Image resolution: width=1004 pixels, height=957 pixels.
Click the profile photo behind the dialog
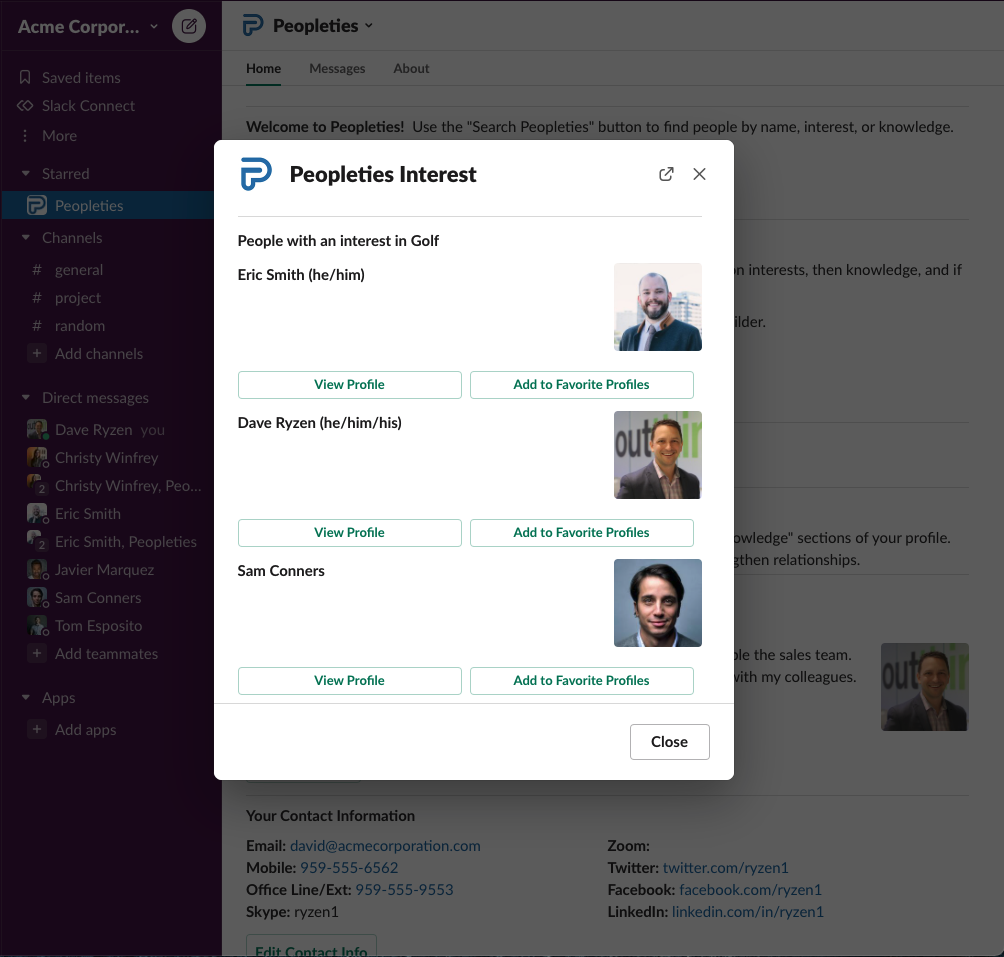coord(925,687)
